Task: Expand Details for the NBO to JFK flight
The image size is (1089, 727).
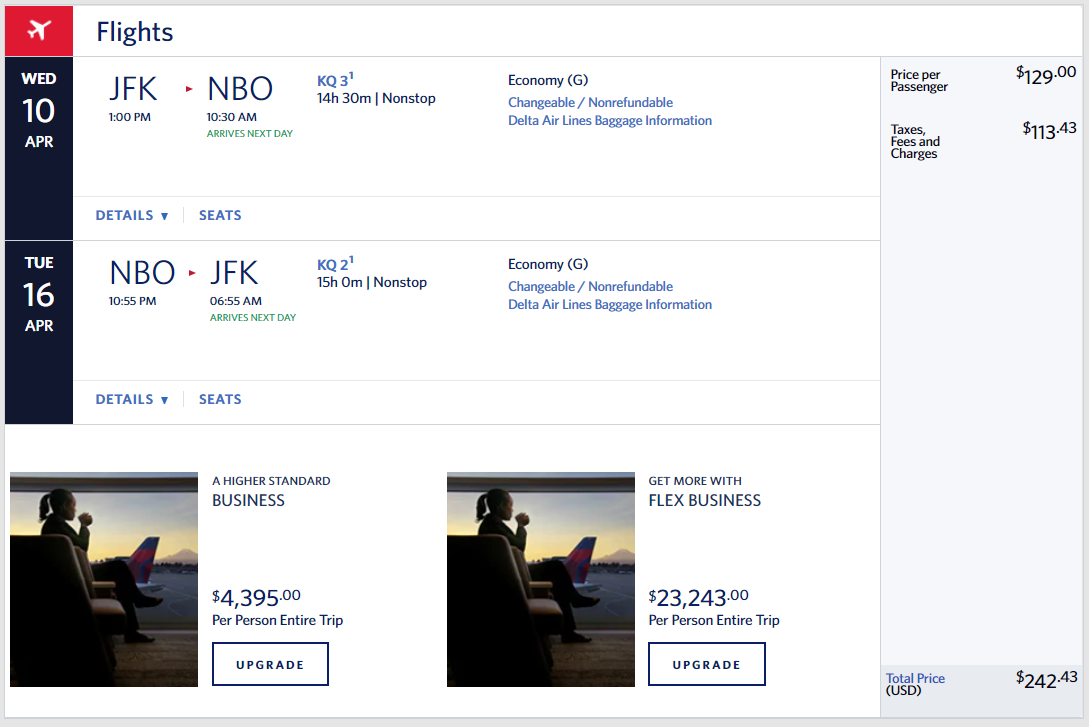Action: pyautogui.click(x=132, y=399)
